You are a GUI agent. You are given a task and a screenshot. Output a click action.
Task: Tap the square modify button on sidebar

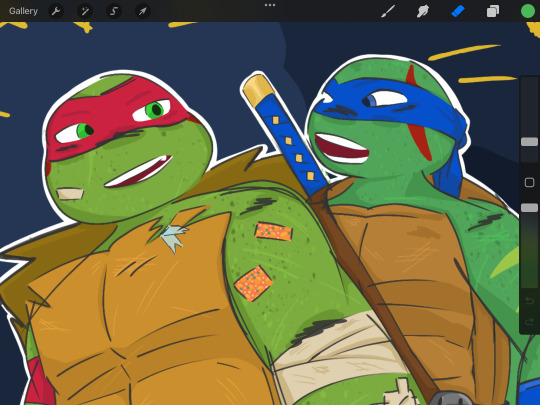tap(529, 182)
